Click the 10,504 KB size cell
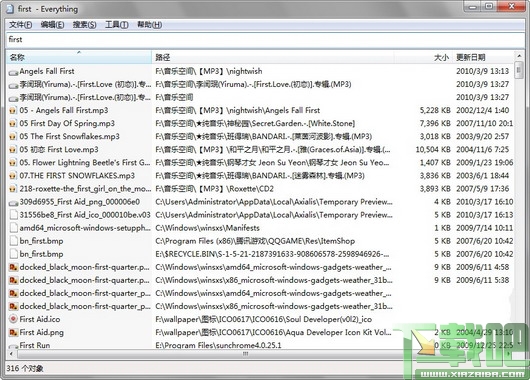The width and height of the screenshot is (530, 380). click(433, 150)
